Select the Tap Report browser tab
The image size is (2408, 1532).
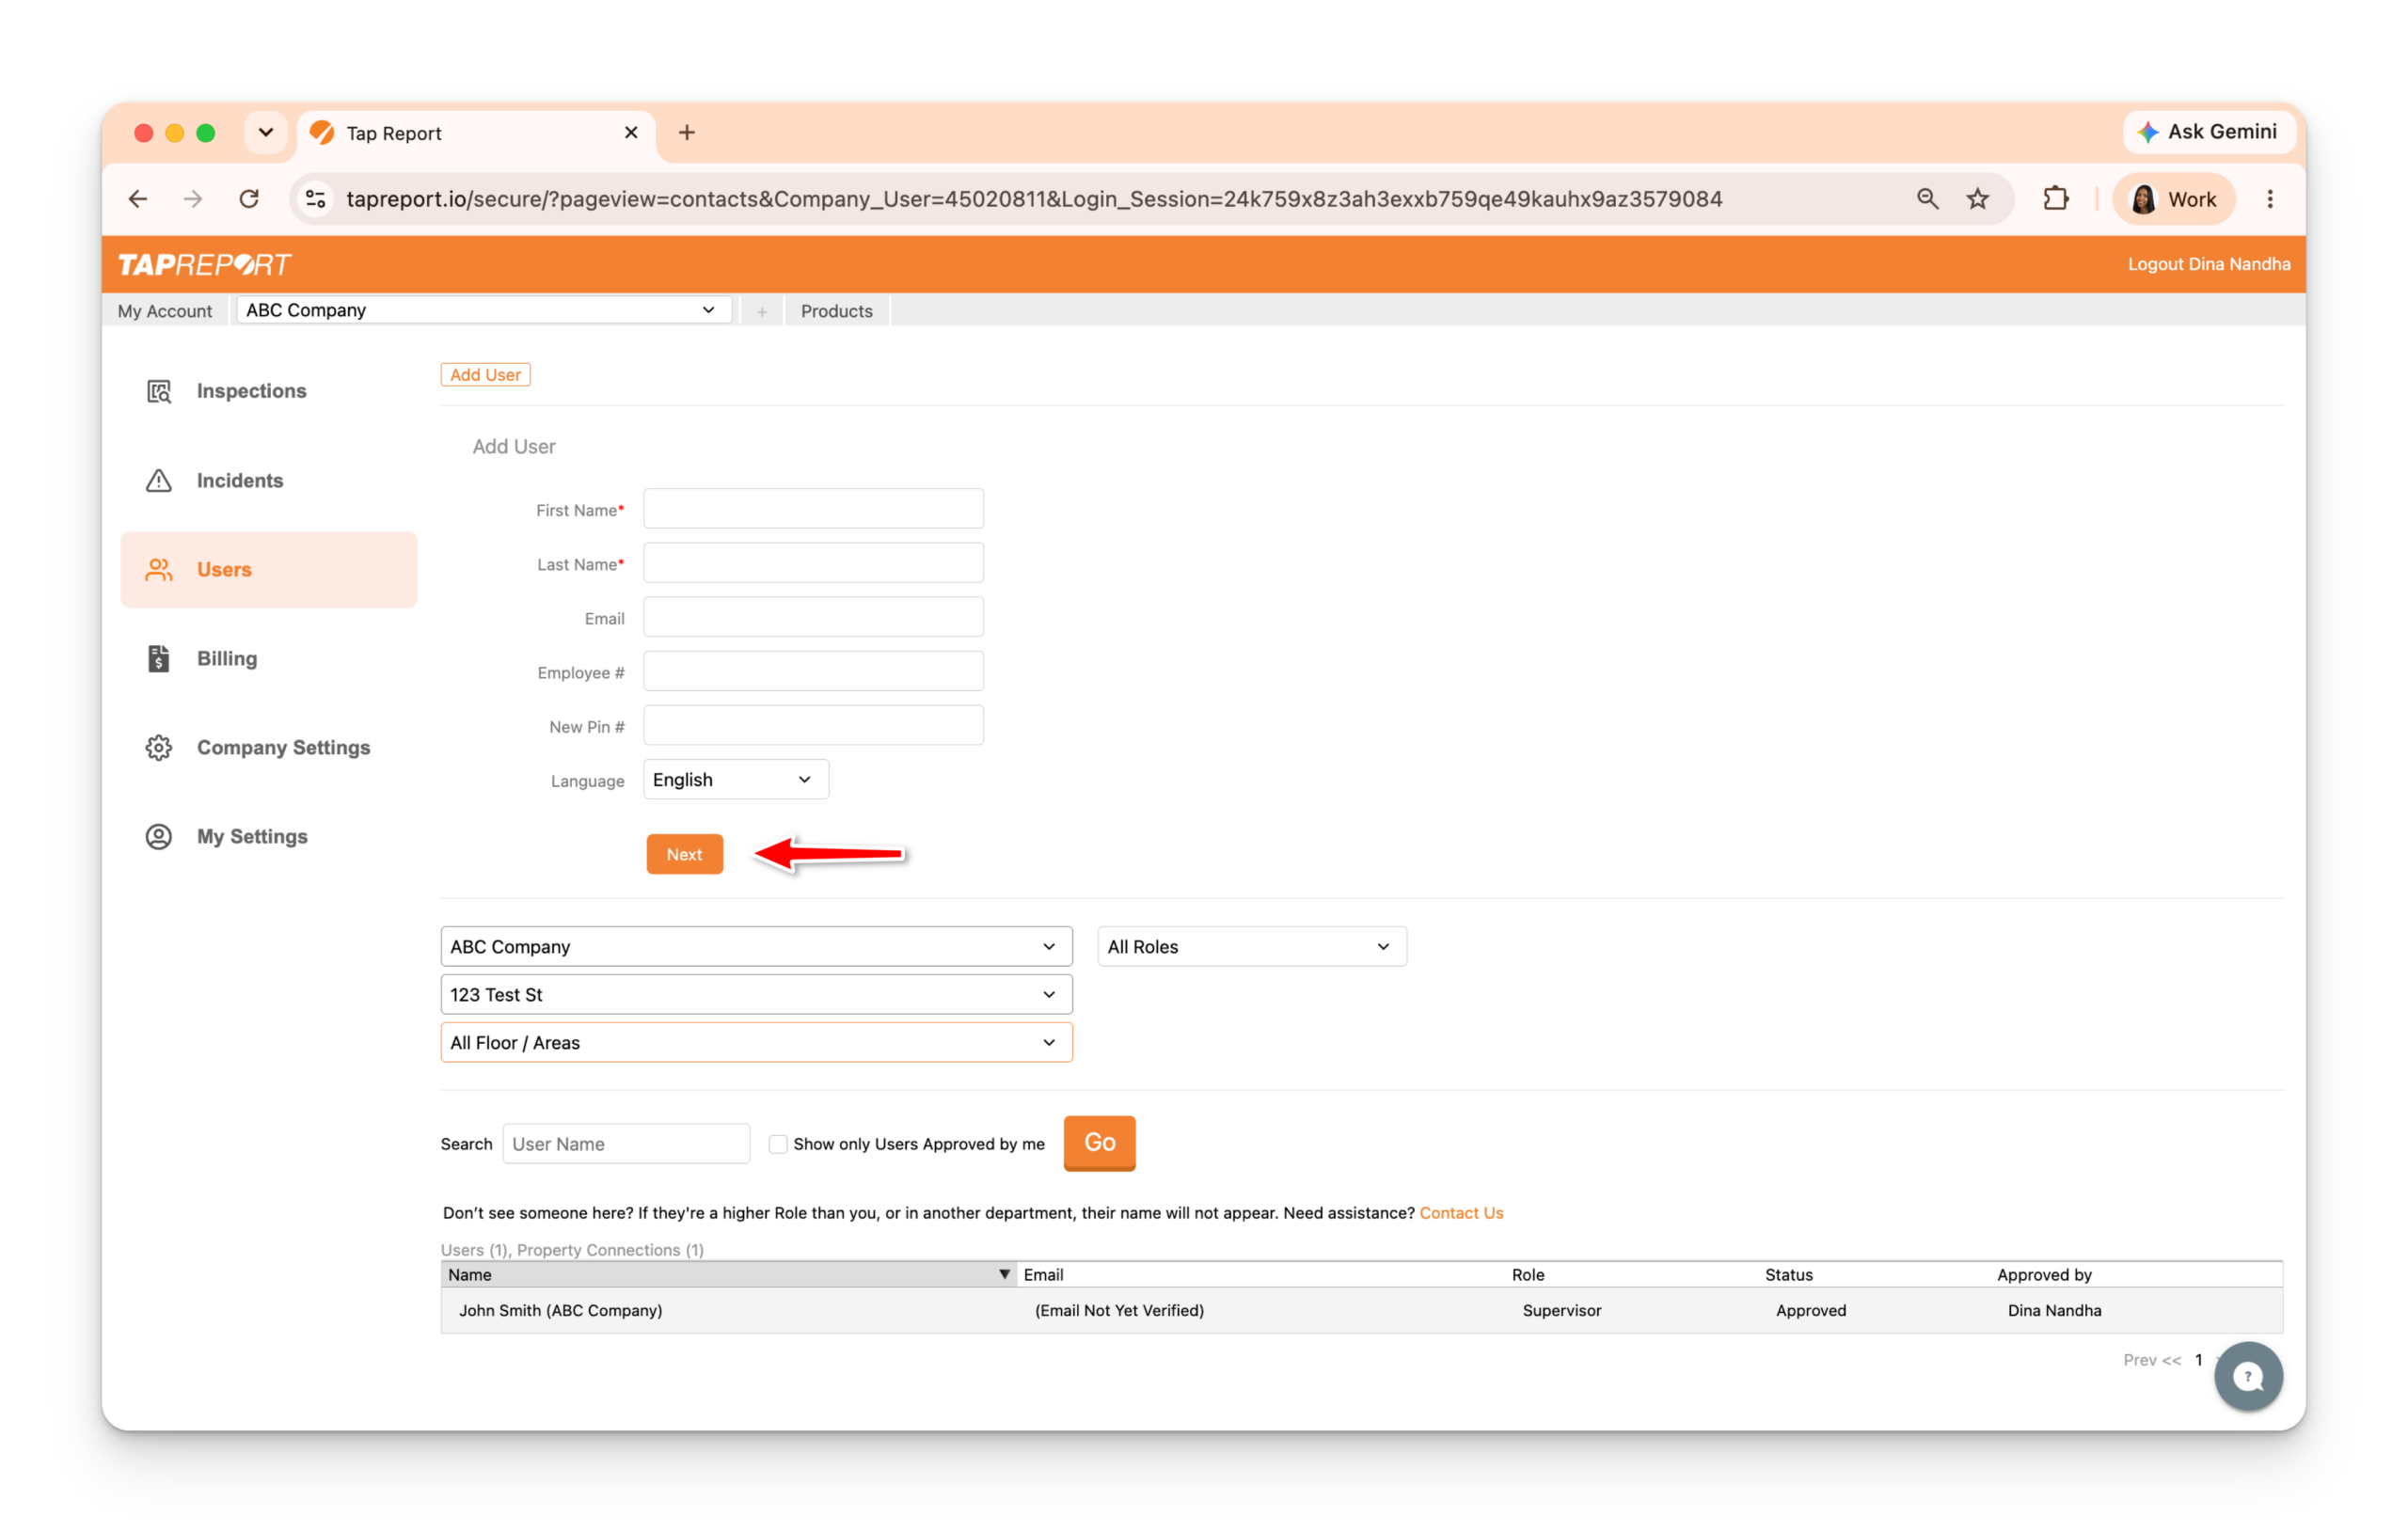(x=477, y=134)
